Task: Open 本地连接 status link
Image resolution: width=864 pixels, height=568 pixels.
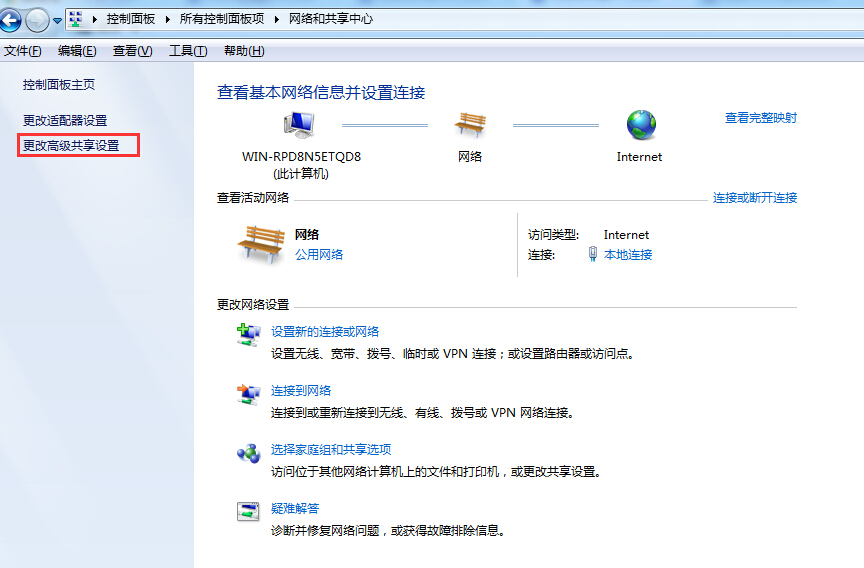Action: point(628,255)
